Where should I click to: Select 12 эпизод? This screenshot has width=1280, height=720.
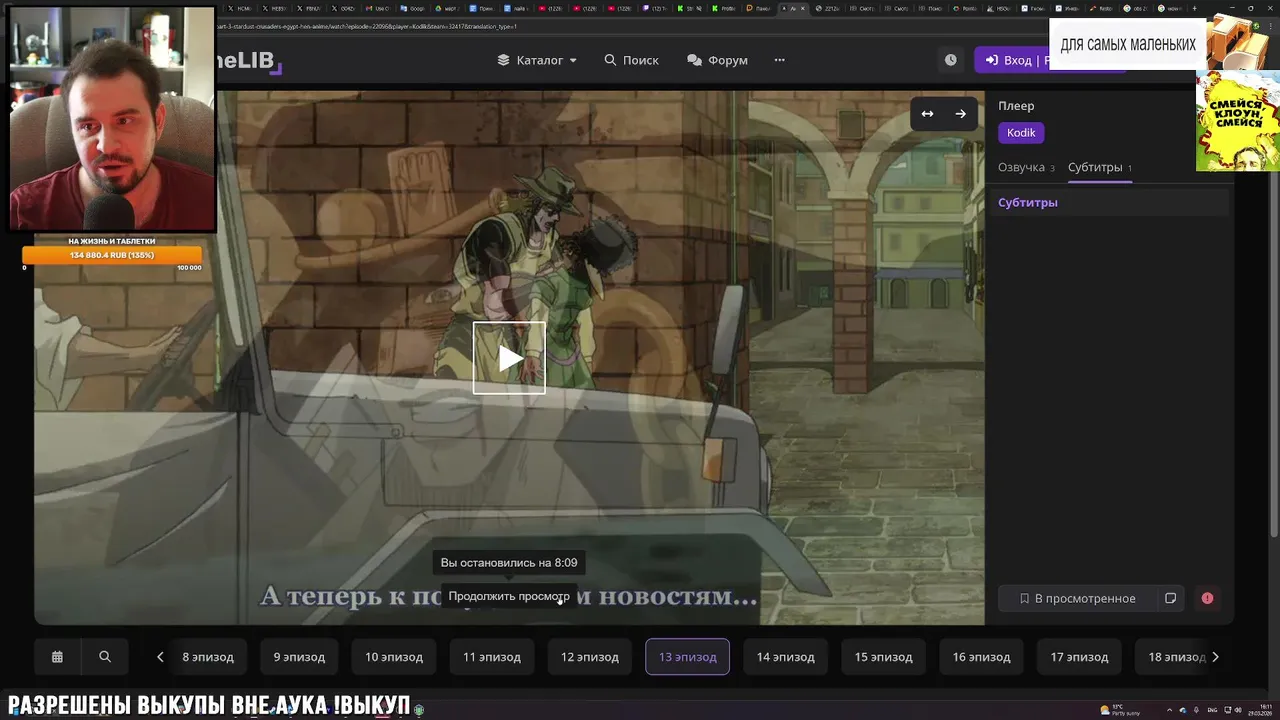coord(590,657)
